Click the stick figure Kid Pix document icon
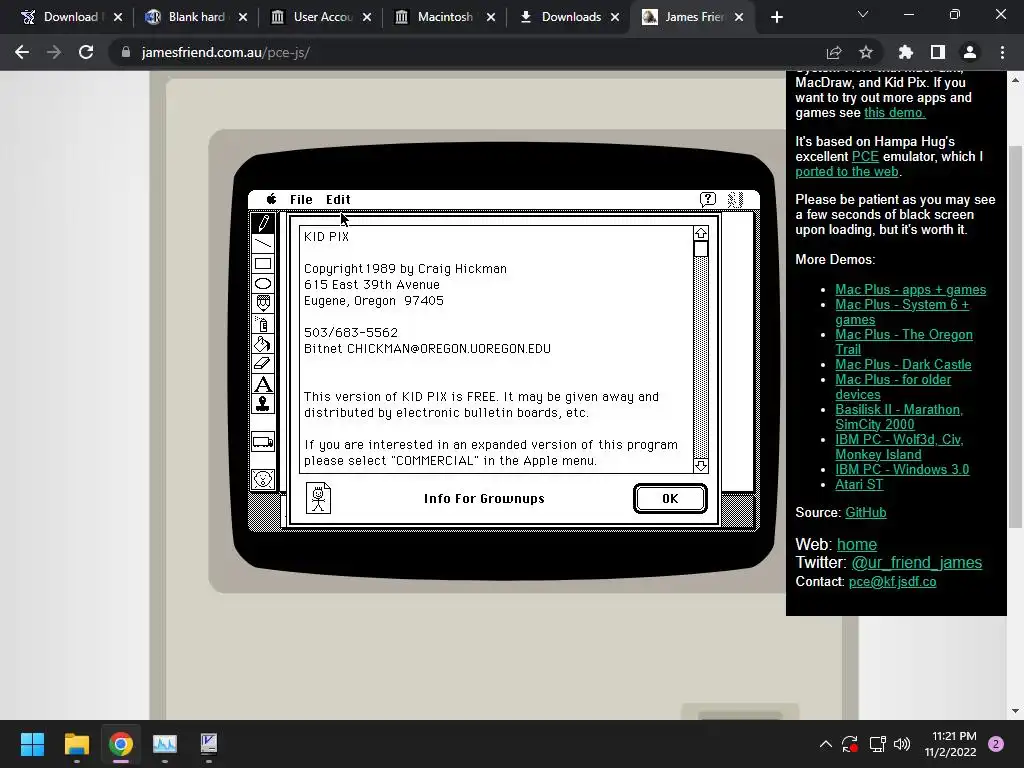This screenshot has width=1024, height=768. point(318,498)
